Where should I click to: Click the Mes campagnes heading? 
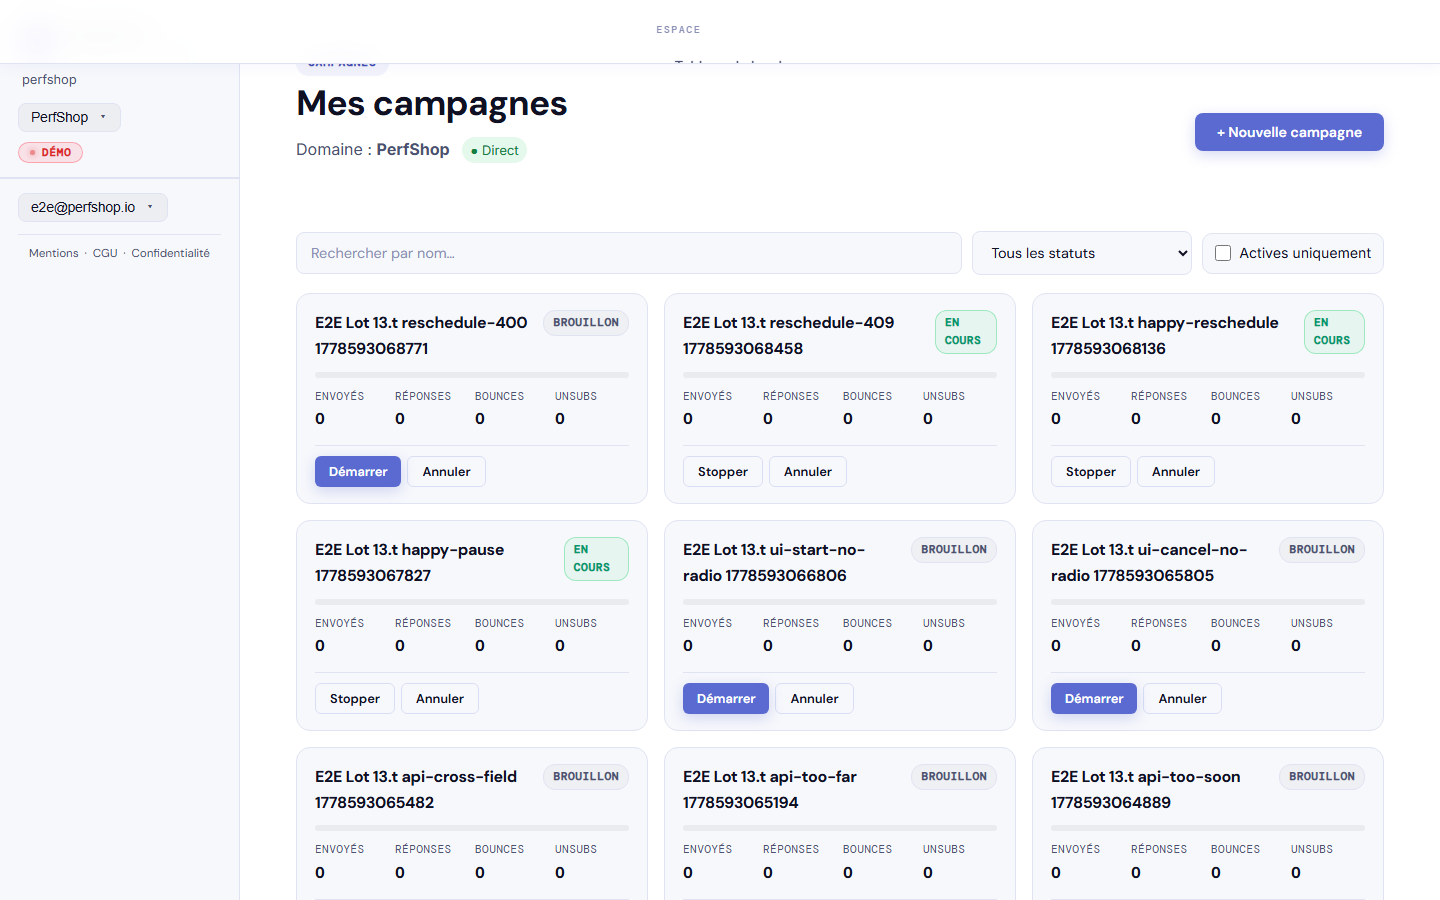(x=432, y=104)
